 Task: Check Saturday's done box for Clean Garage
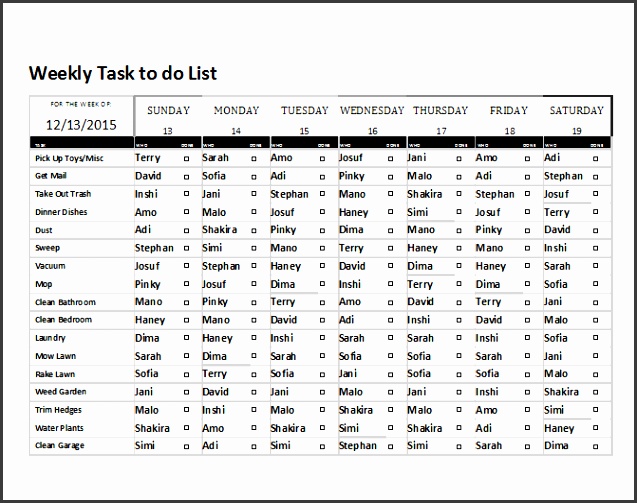[x=596, y=447]
